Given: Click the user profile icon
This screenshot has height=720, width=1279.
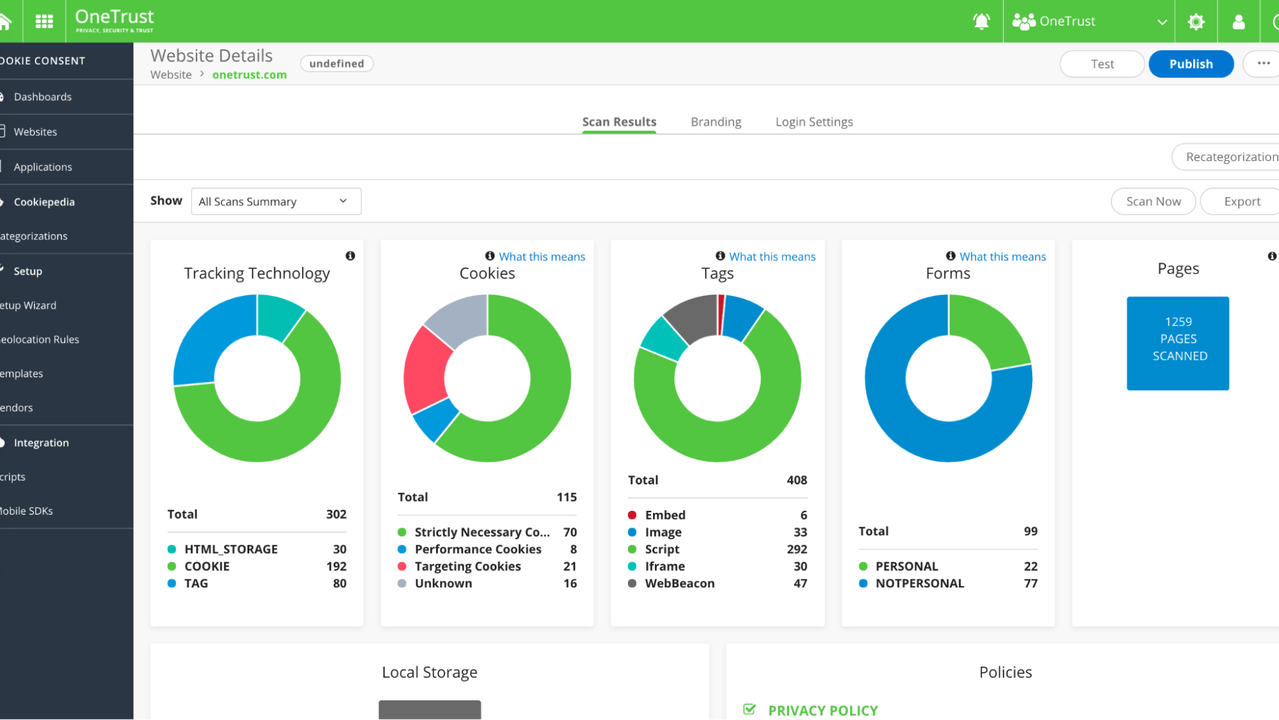Looking at the screenshot, I should pyautogui.click(x=1238, y=21).
